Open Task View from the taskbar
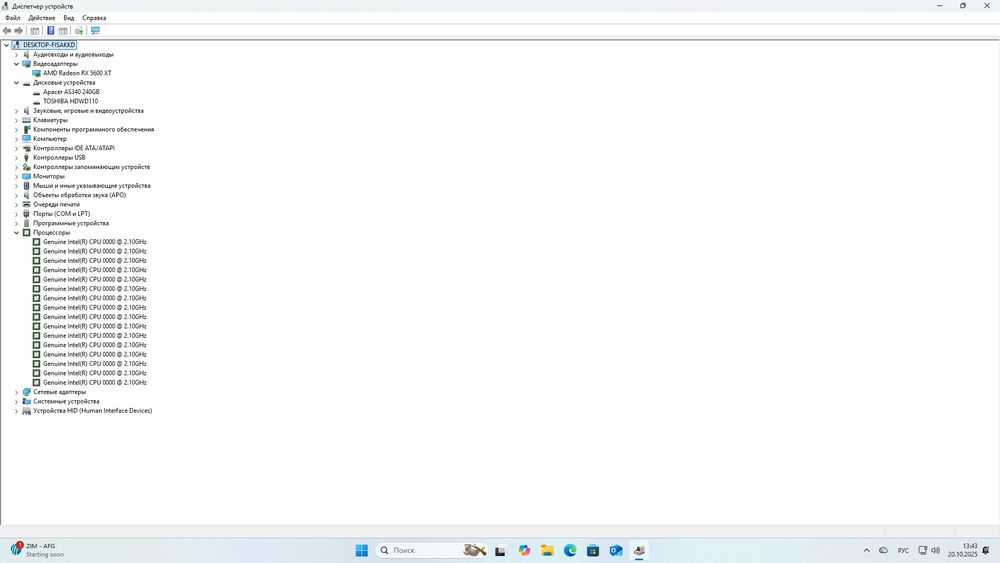Viewport: 1000px width, 563px height. [x=501, y=551]
